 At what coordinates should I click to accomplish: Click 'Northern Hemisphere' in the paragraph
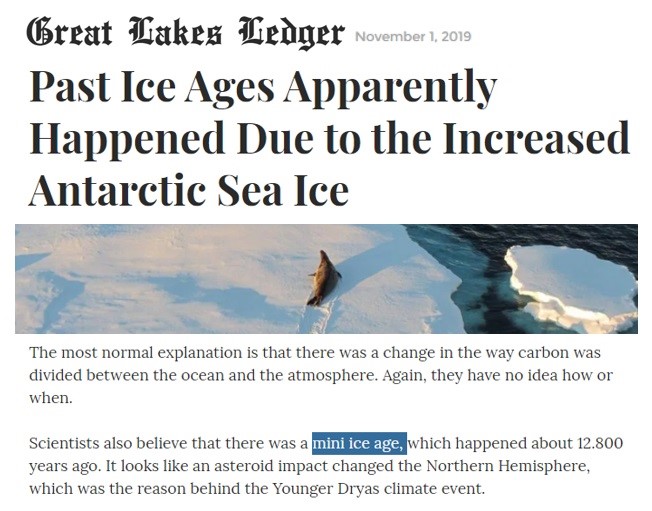click(508, 466)
